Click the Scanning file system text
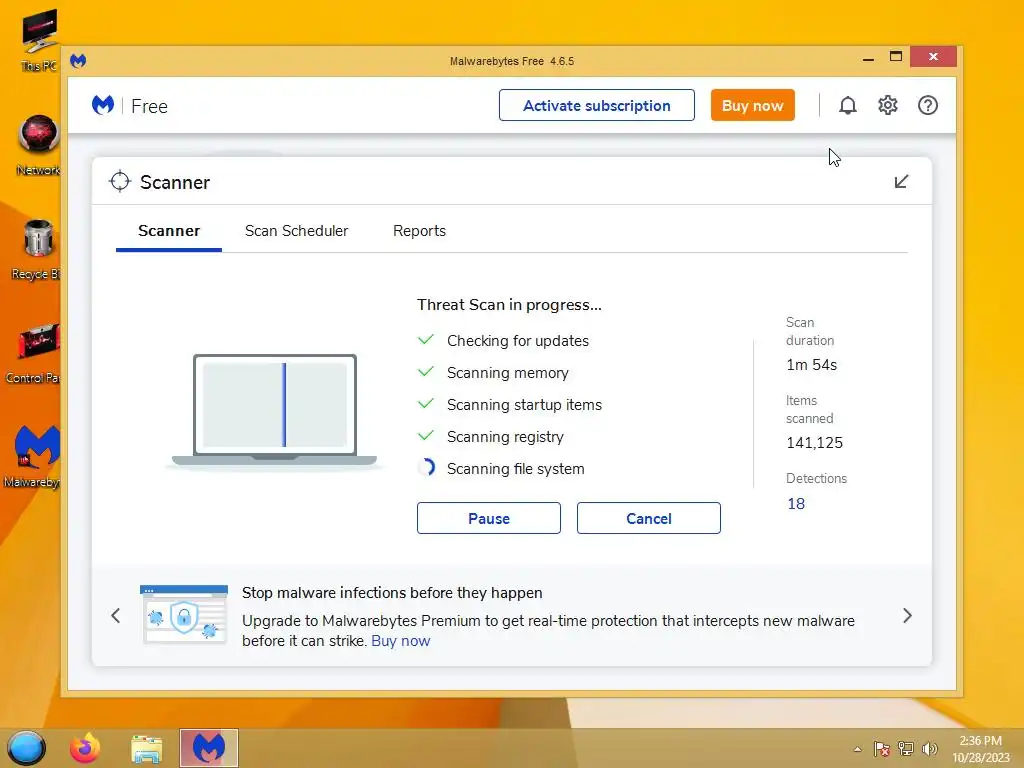 click(515, 469)
